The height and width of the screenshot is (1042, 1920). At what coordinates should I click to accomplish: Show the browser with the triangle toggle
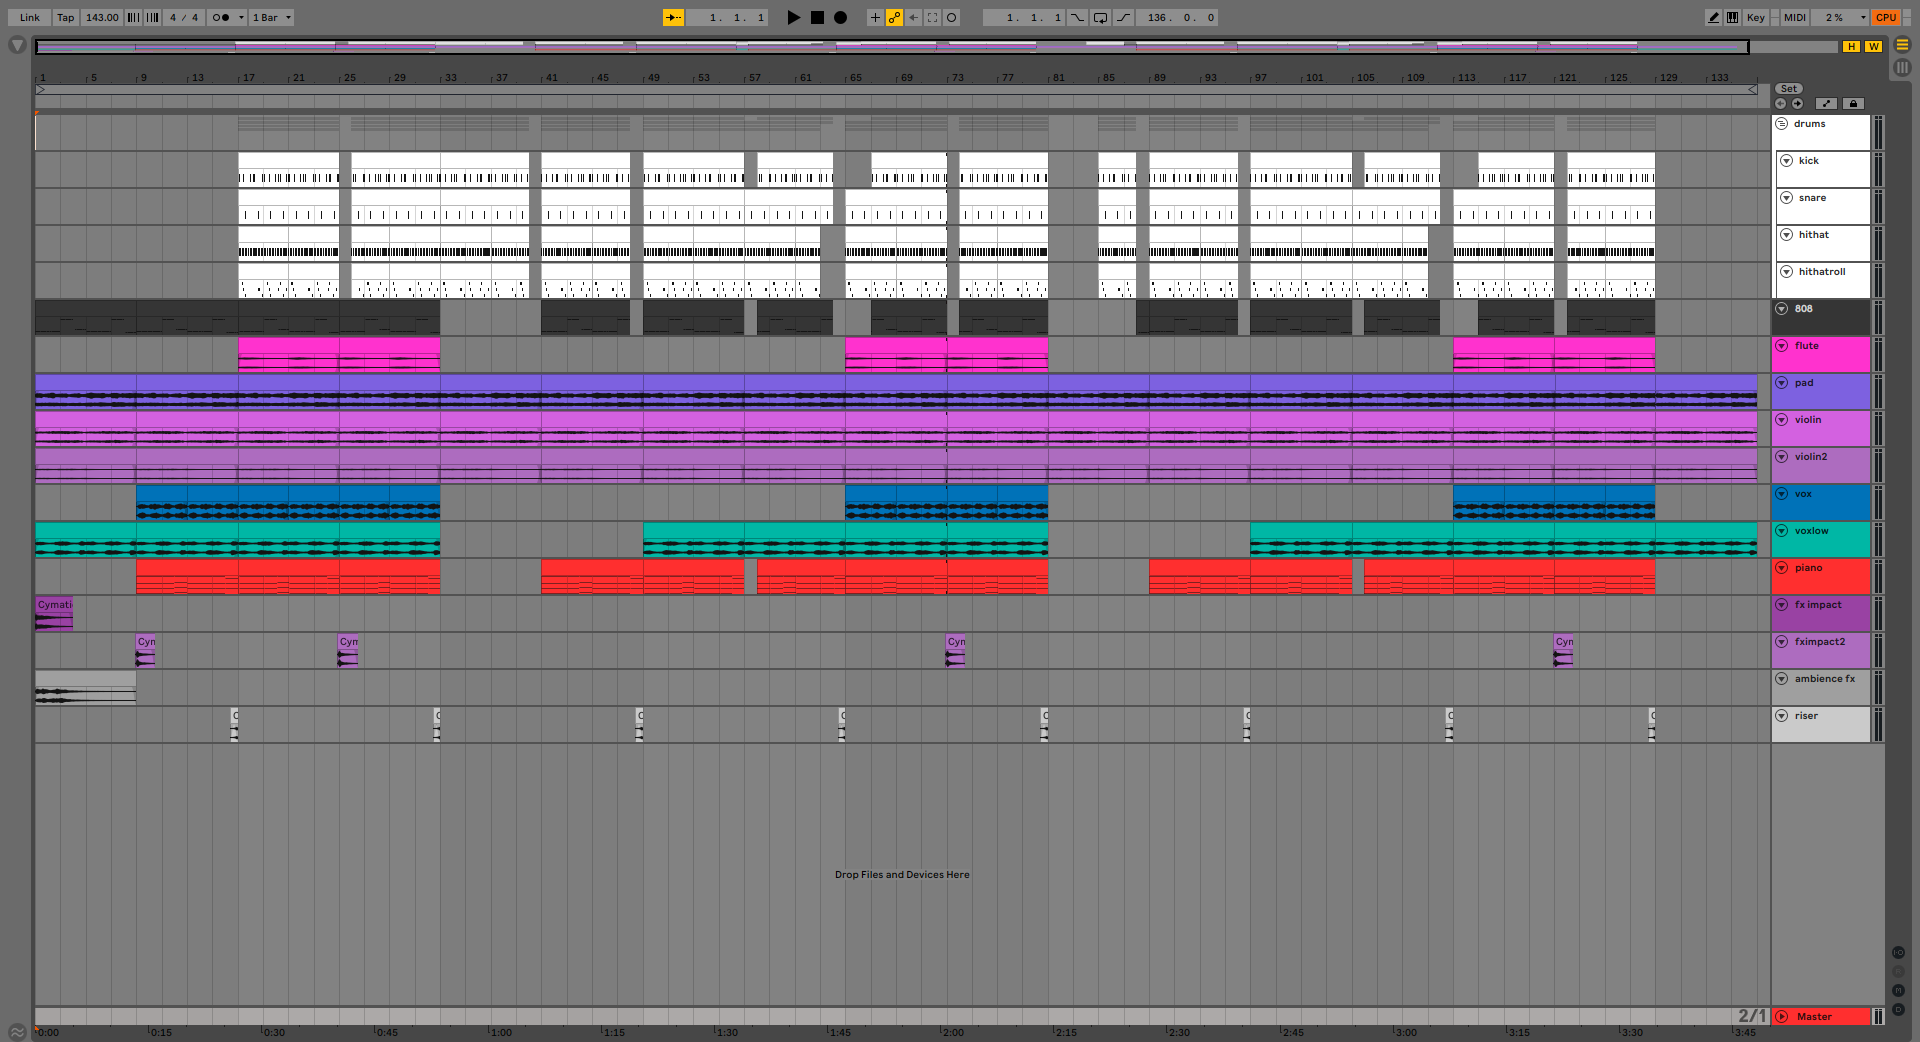(17, 45)
